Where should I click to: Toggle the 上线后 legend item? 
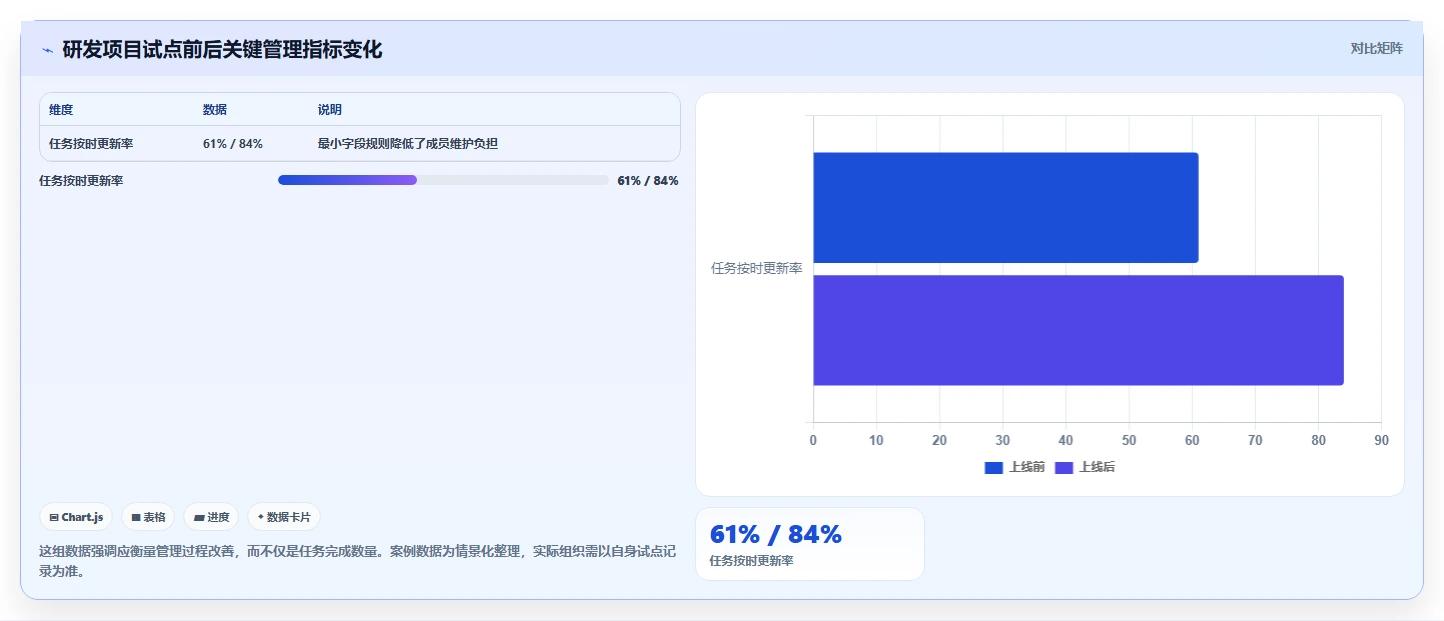point(1085,467)
